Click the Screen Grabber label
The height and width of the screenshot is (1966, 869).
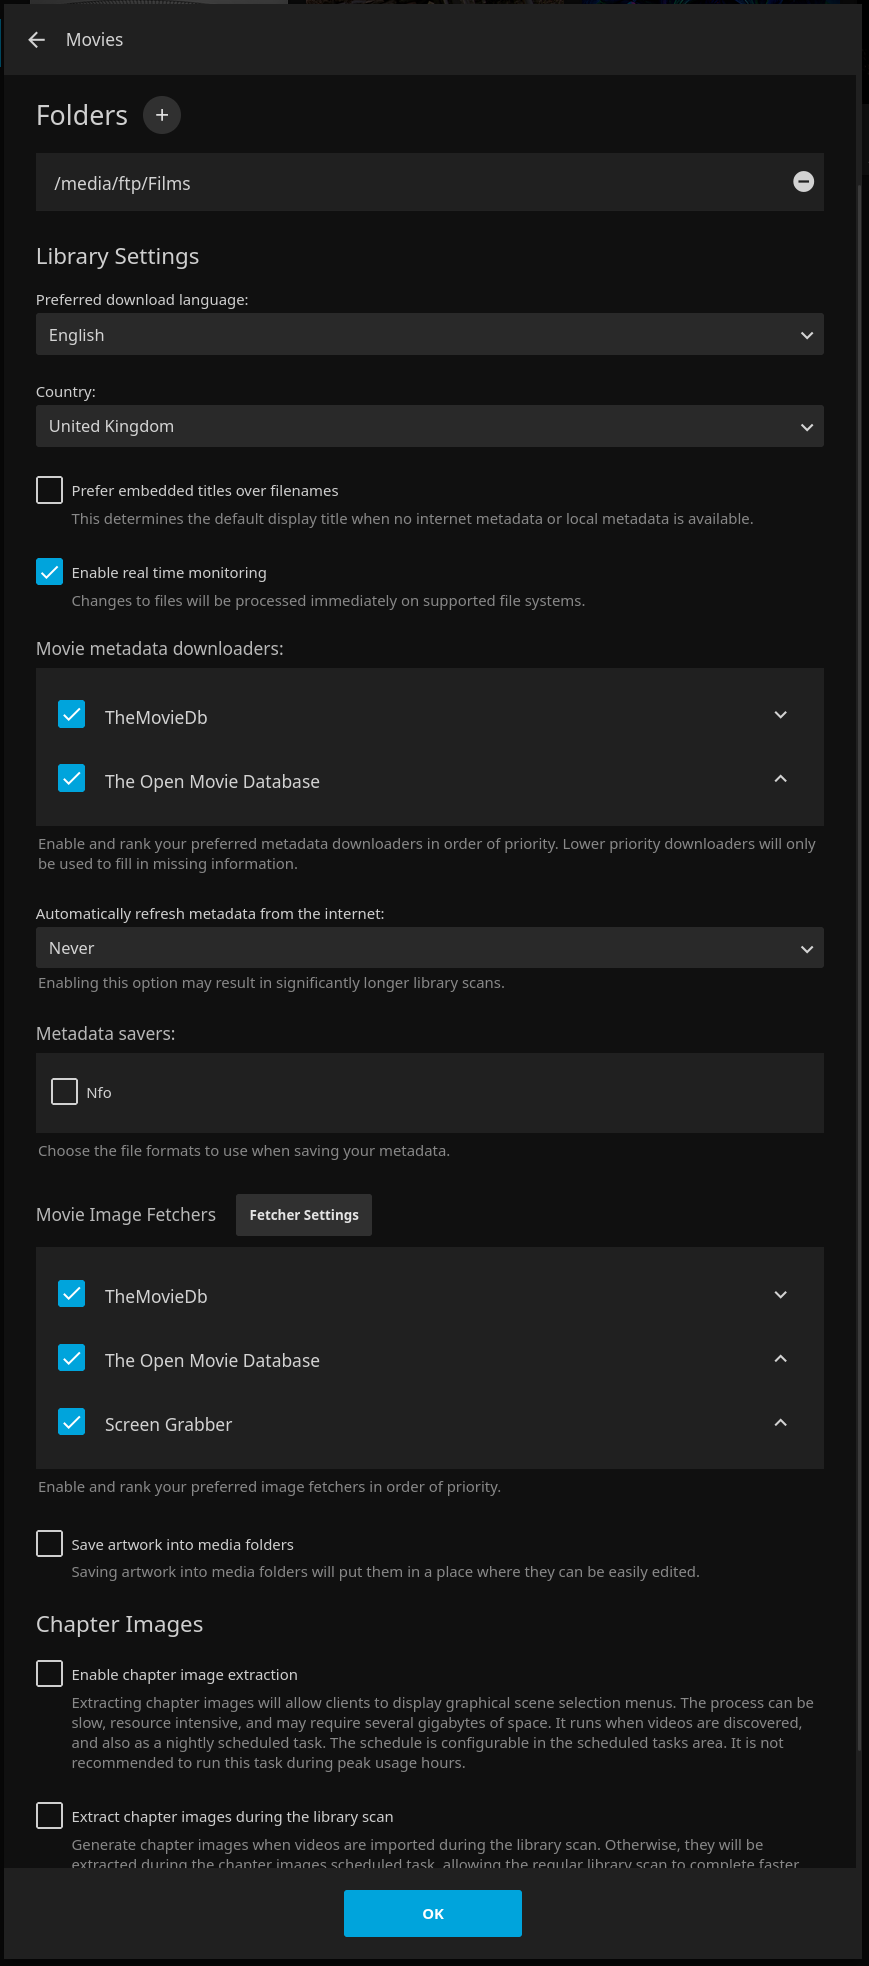click(168, 1425)
